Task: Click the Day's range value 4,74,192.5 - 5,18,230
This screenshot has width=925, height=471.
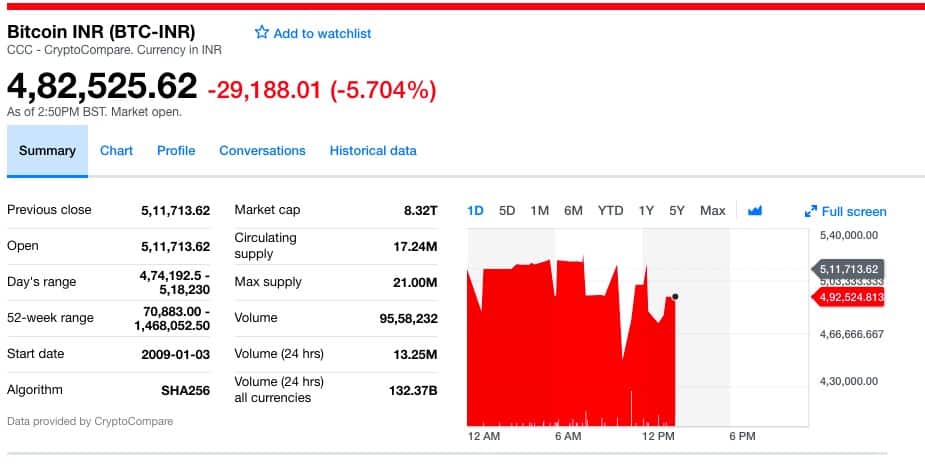Action: (175, 282)
